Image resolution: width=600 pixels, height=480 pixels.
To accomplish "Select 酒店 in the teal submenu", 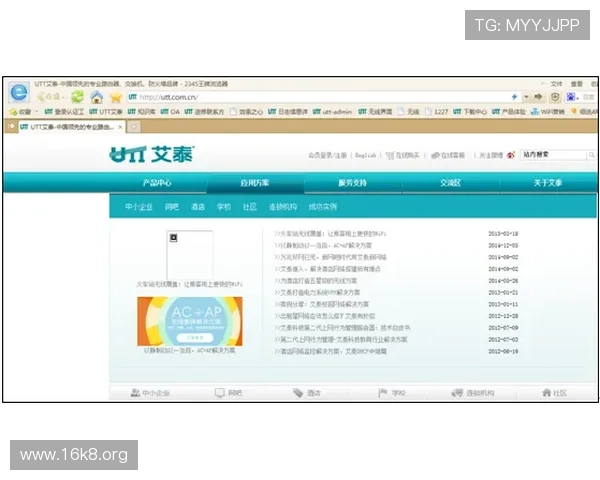I will pos(198,207).
